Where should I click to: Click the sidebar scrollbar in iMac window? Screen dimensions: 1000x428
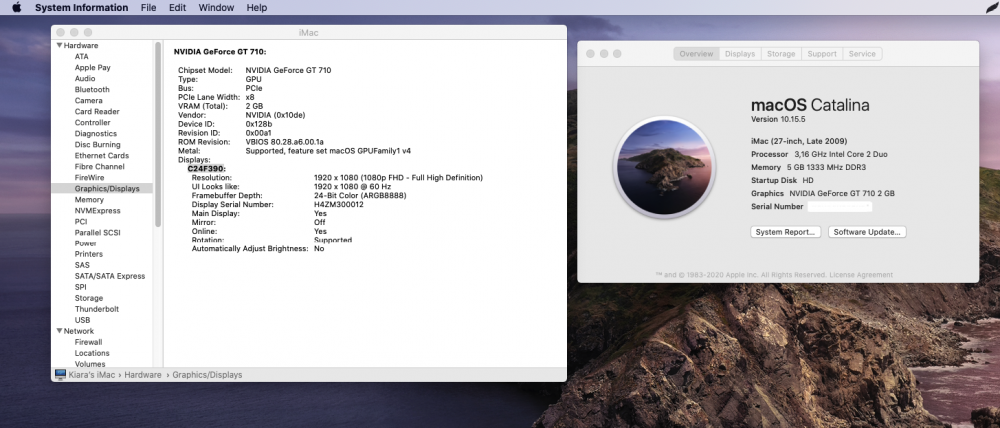158,135
